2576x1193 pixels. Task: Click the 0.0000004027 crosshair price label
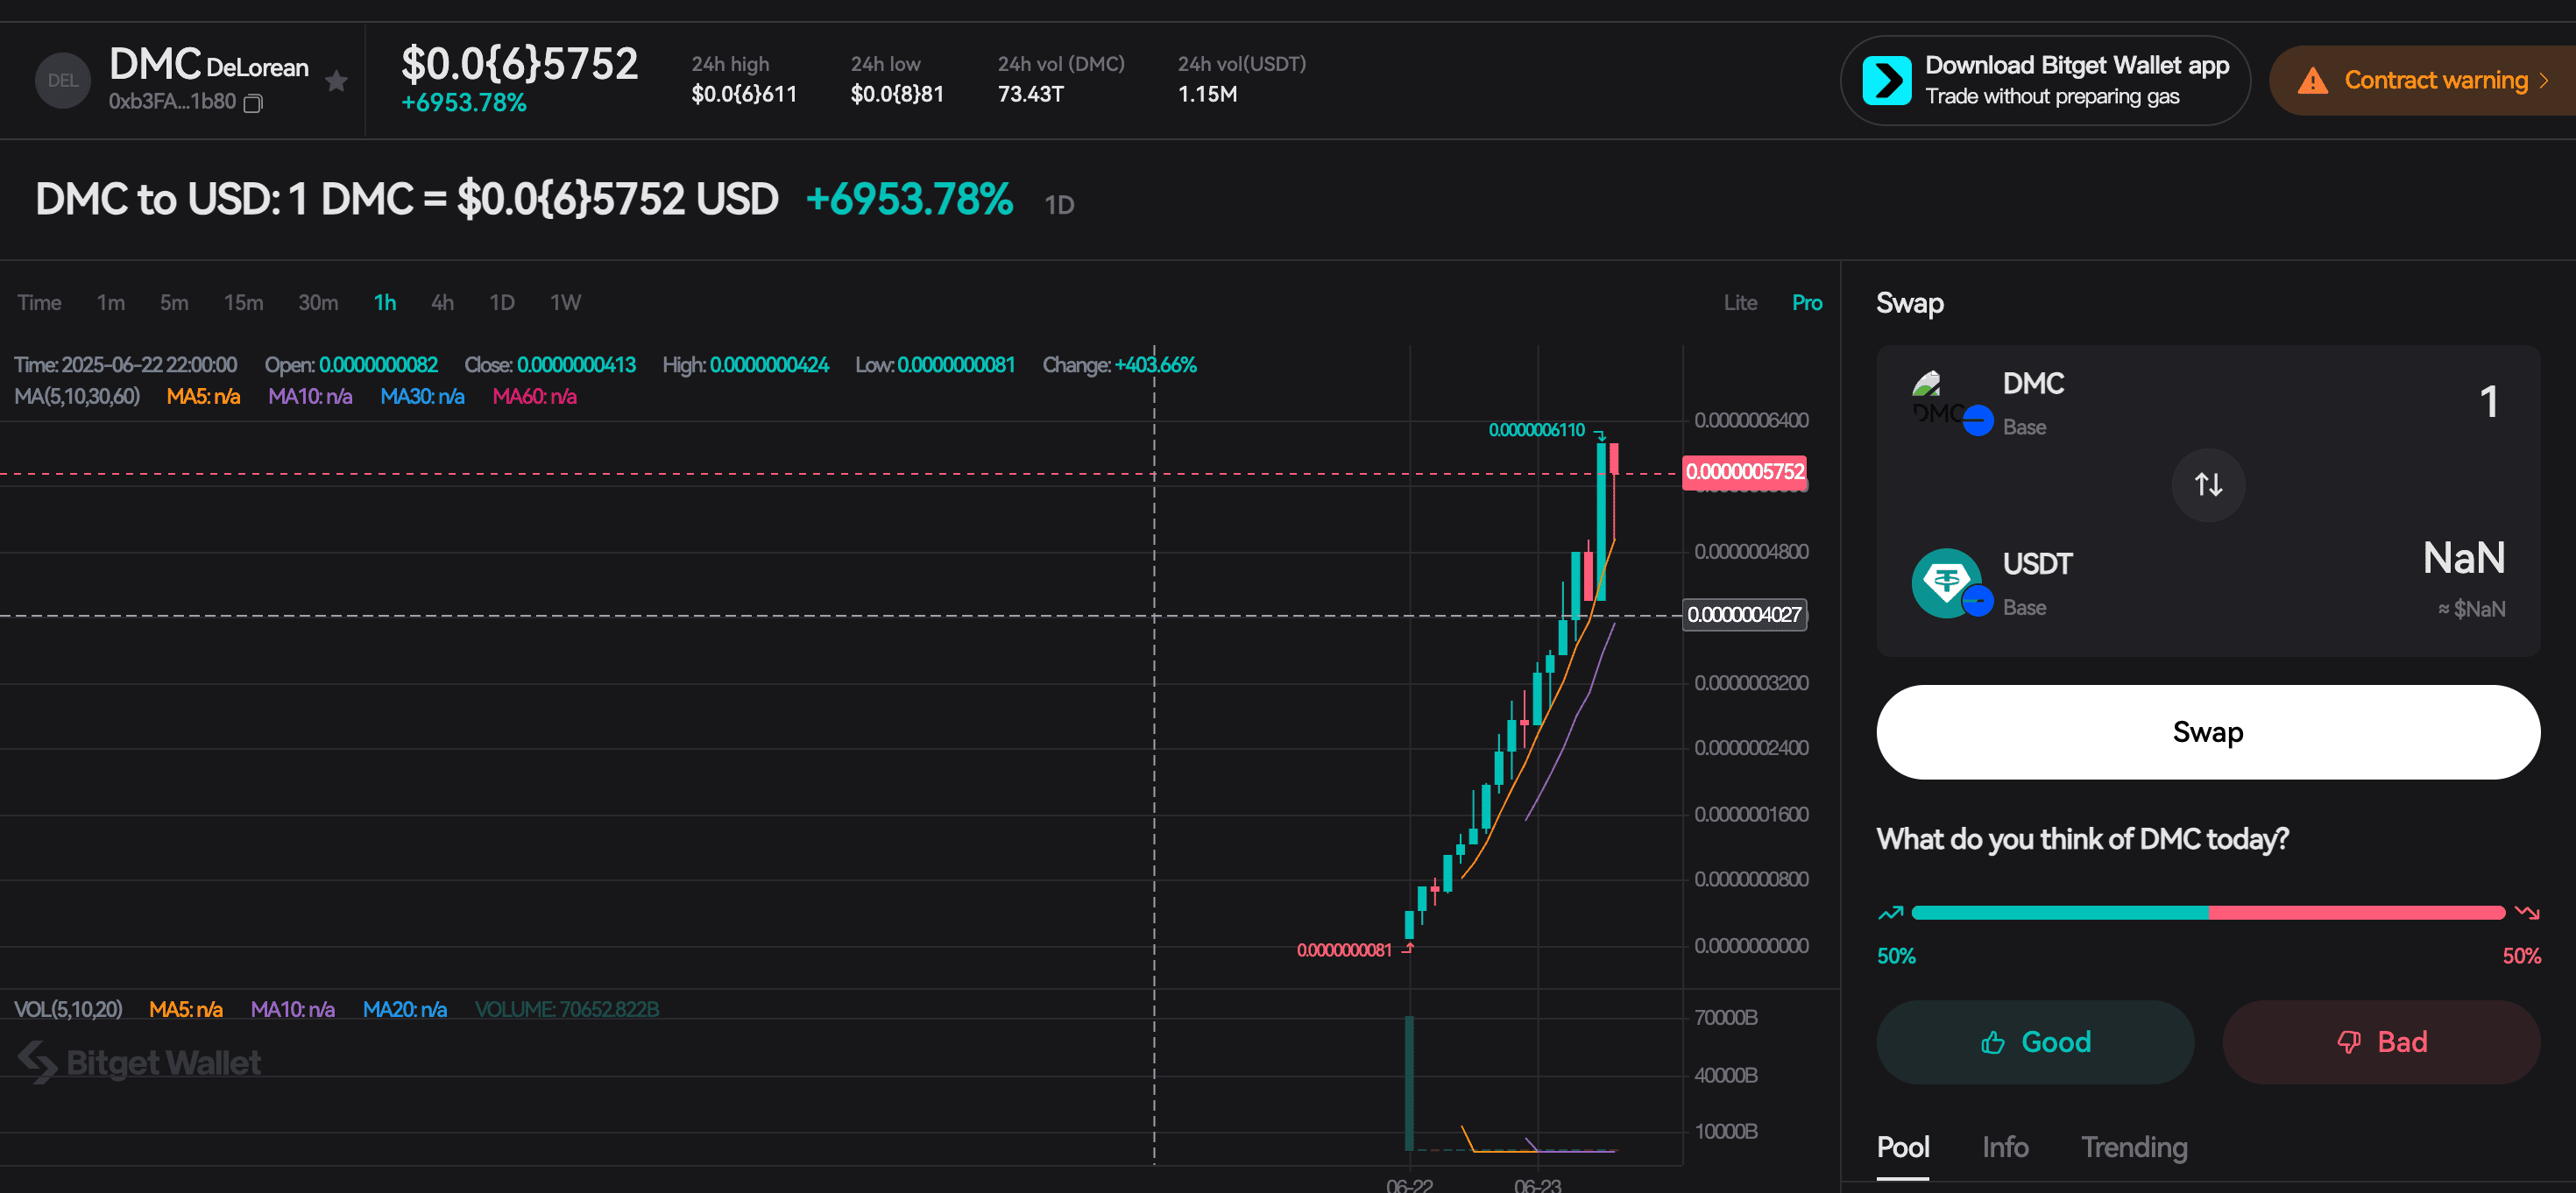pos(1745,614)
